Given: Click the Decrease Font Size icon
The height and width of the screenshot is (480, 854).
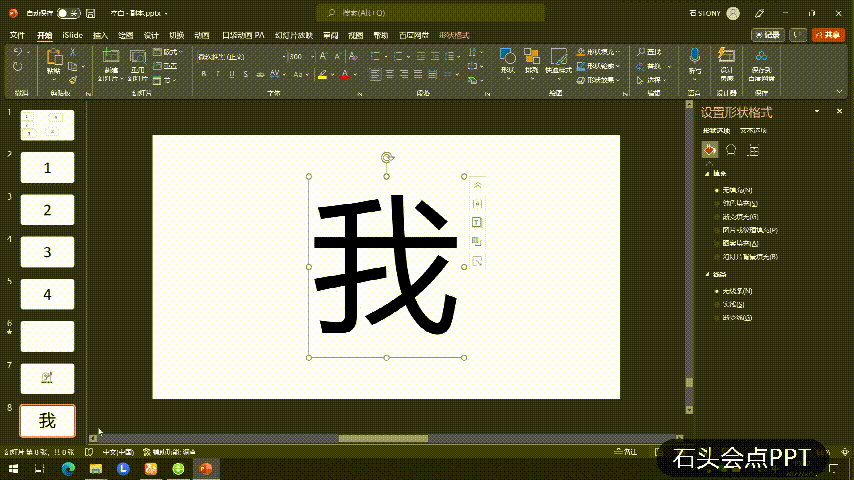Looking at the screenshot, I should click(338, 56).
